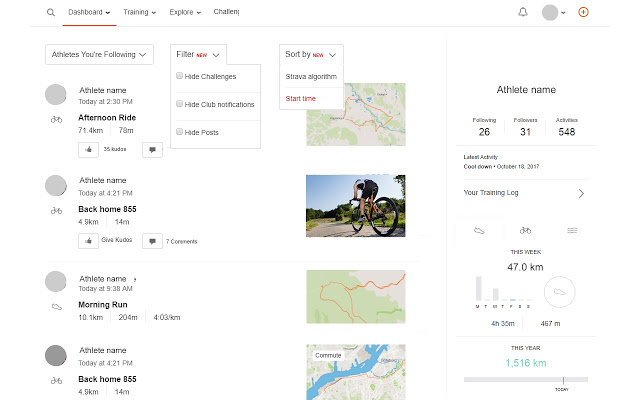Viewport: 640px width, 400px height.
Task: Open the notifications bell
Action: (523, 12)
